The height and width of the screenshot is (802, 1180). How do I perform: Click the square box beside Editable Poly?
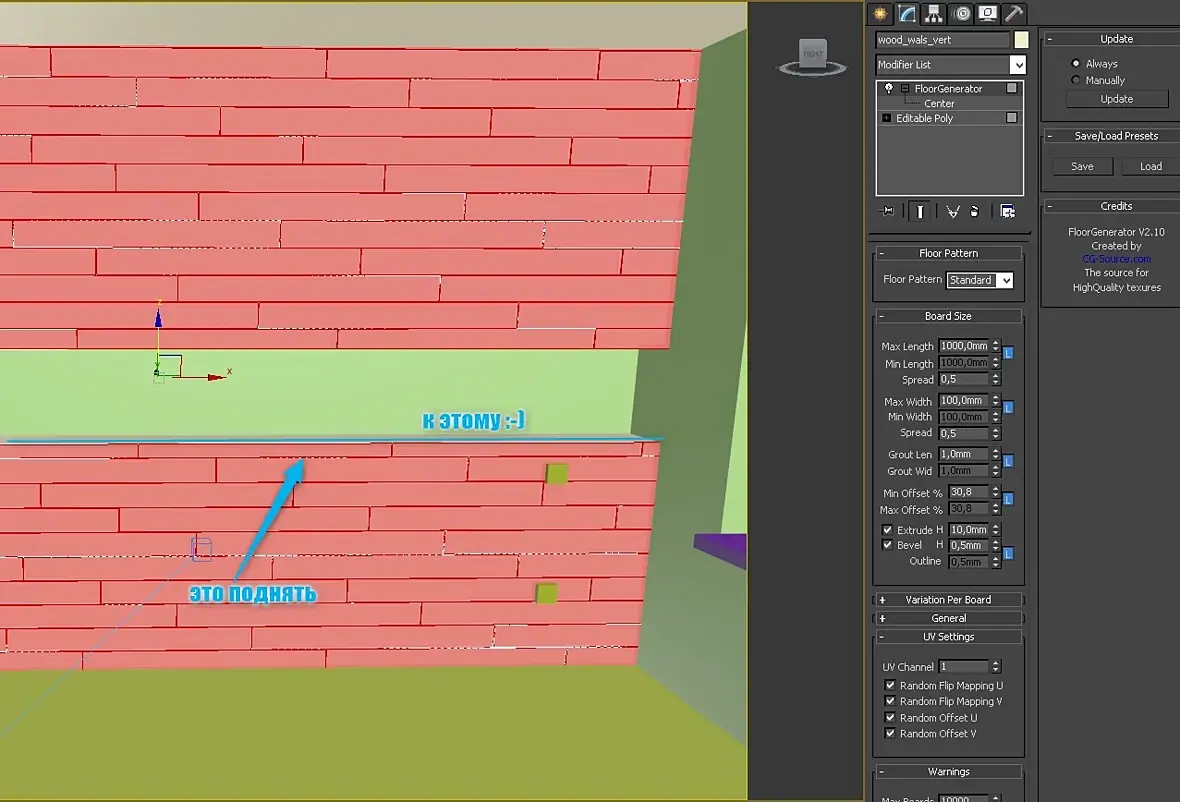pos(1011,117)
